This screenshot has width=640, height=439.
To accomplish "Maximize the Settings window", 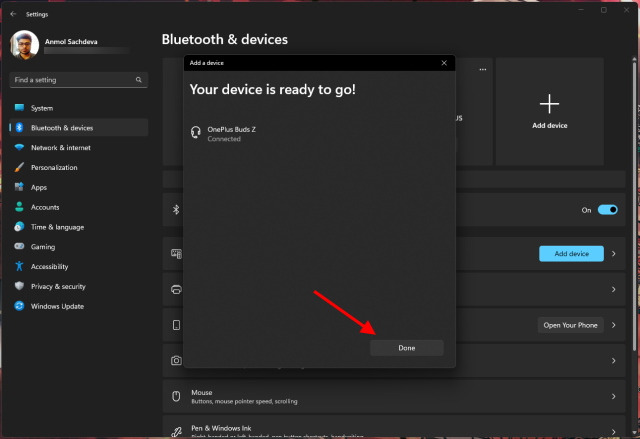I will [604, 10].
